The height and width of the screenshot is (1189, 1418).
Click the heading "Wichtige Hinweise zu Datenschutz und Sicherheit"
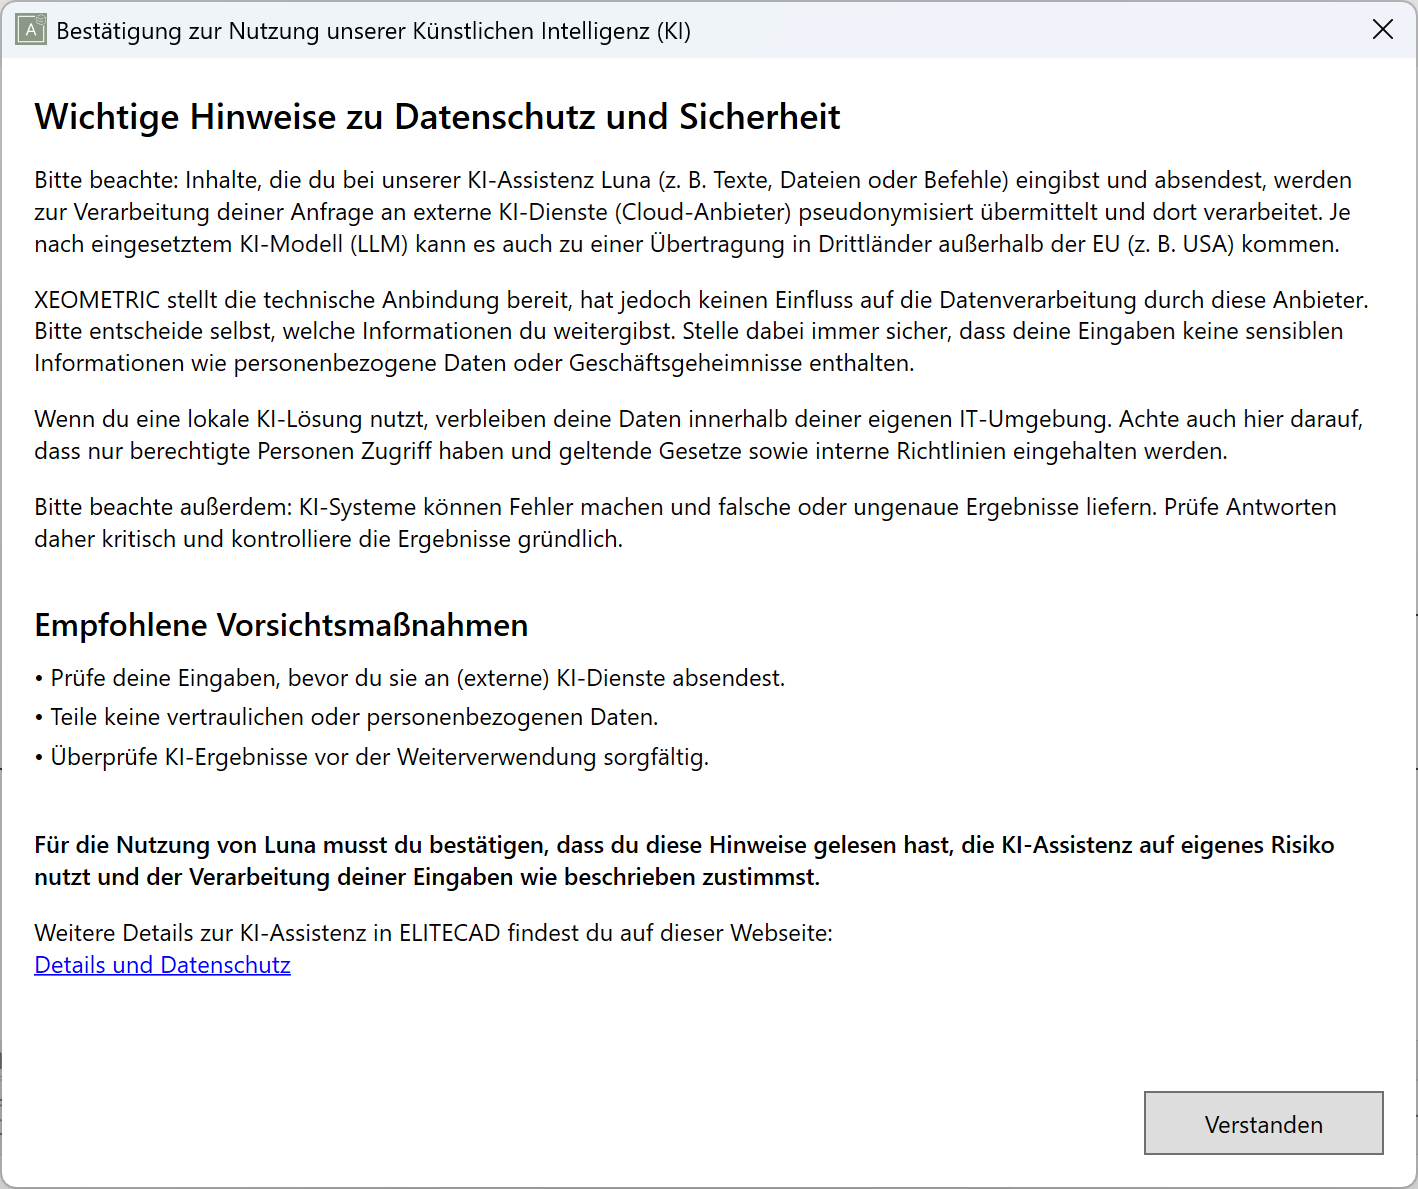pos(437,117)
